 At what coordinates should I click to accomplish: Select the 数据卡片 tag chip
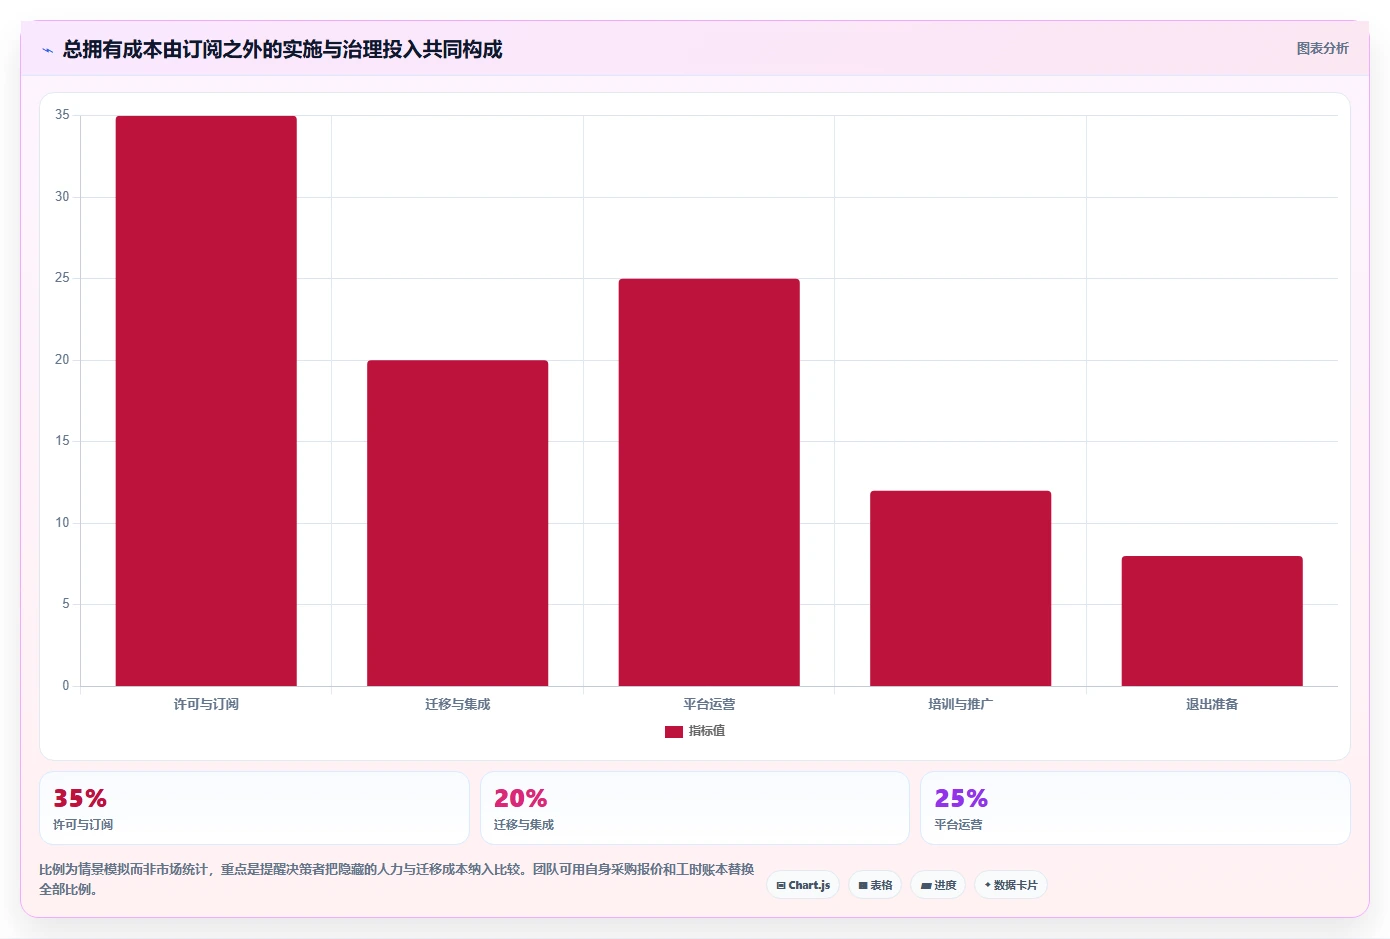click(1011, 885)
